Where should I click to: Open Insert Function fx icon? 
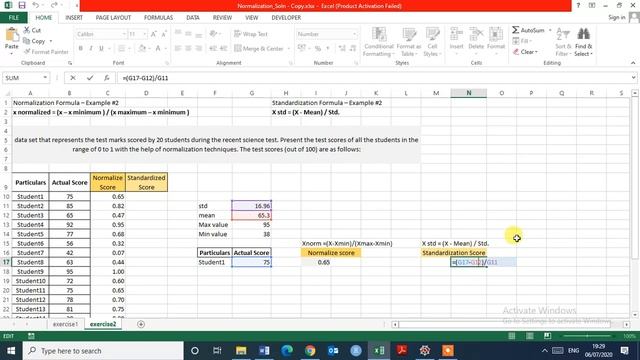(106, 78)
